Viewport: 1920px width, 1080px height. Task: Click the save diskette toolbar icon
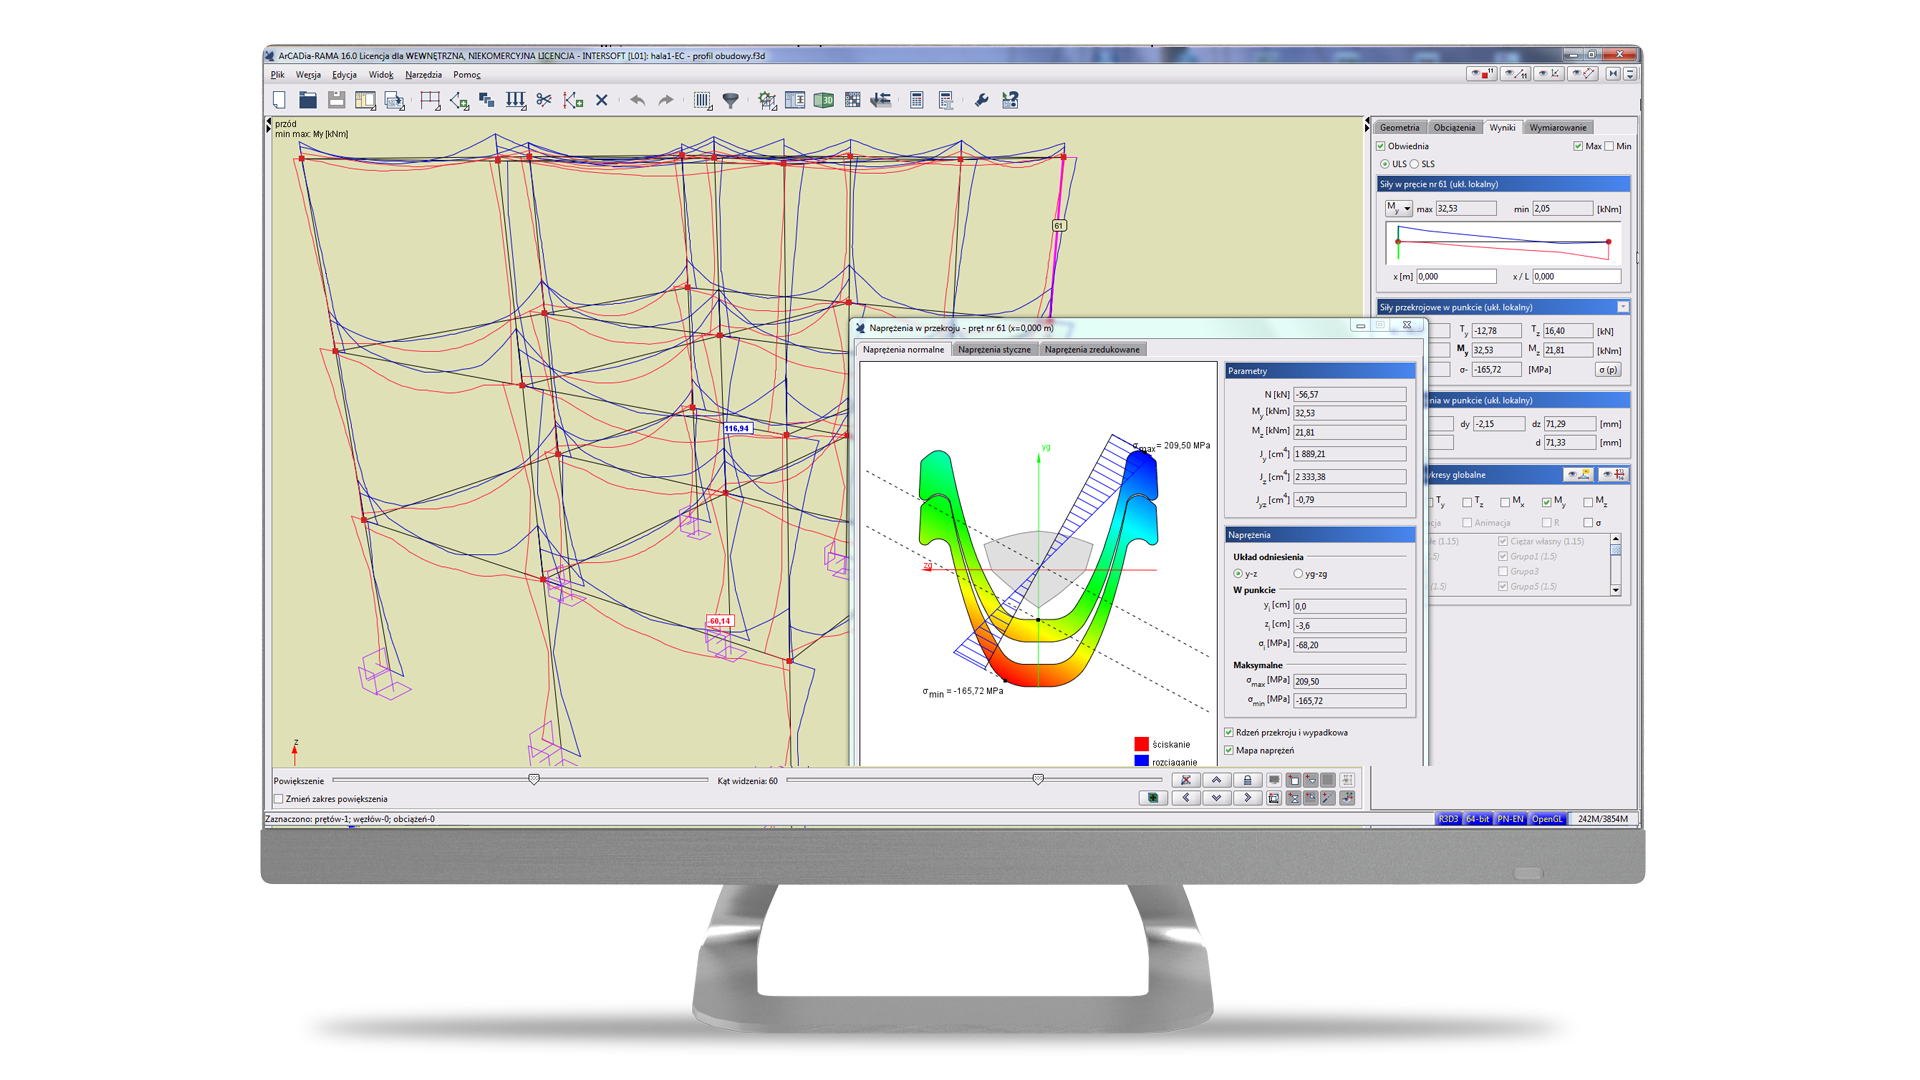tap(336, 100)
